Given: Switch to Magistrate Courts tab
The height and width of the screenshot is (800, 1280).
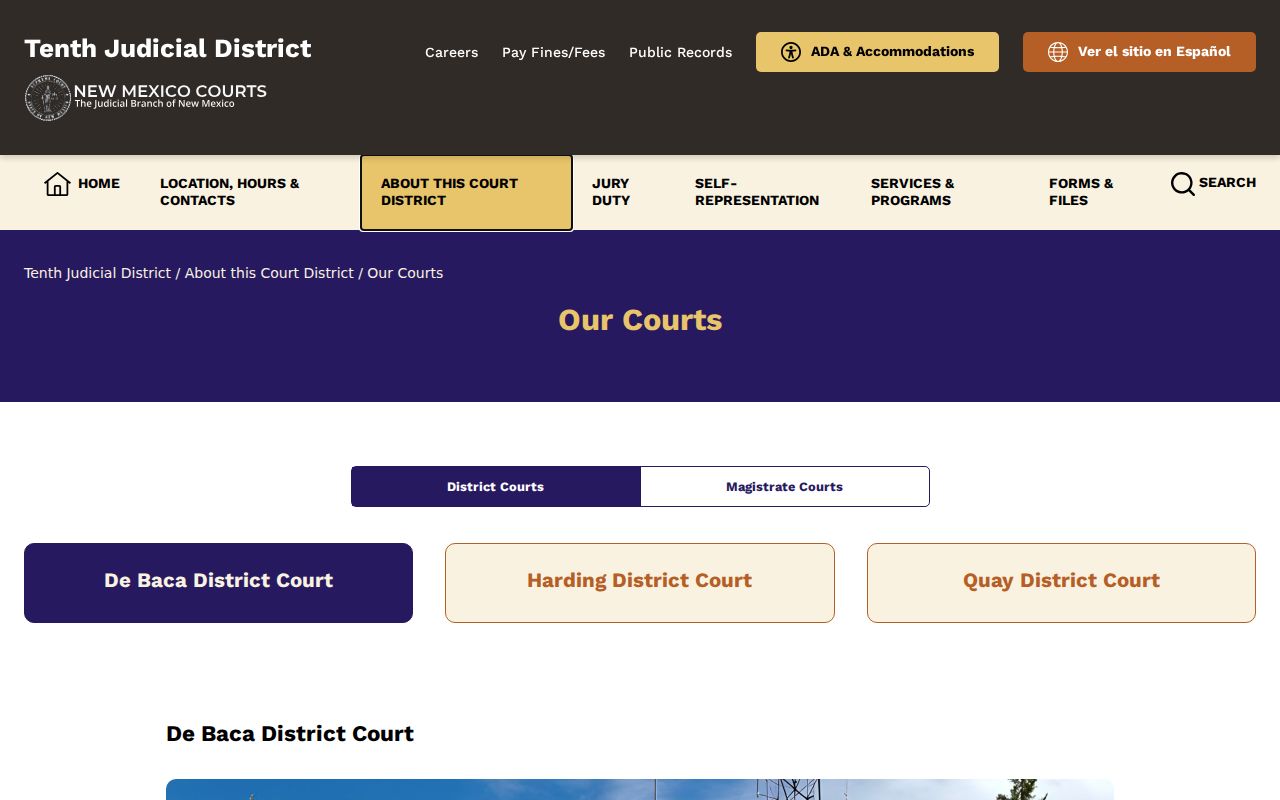Looking at the screenshot, I should coord(784,487).
